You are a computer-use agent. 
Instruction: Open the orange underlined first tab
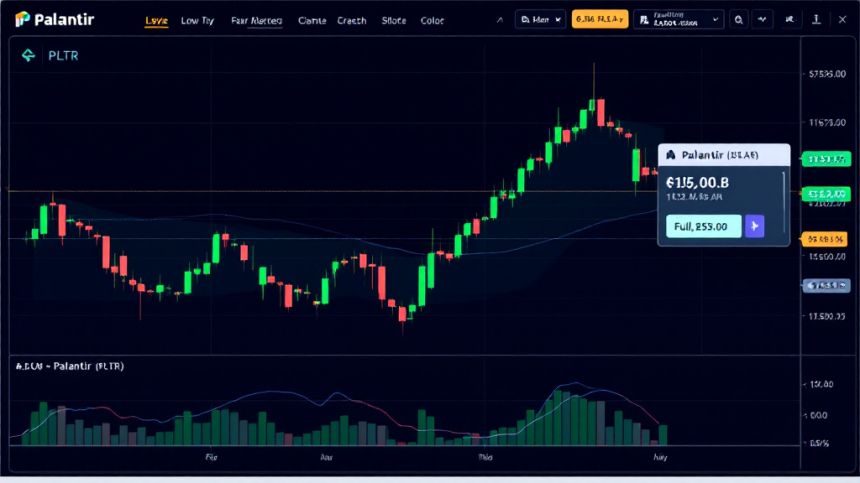click(x=156, y=21)
